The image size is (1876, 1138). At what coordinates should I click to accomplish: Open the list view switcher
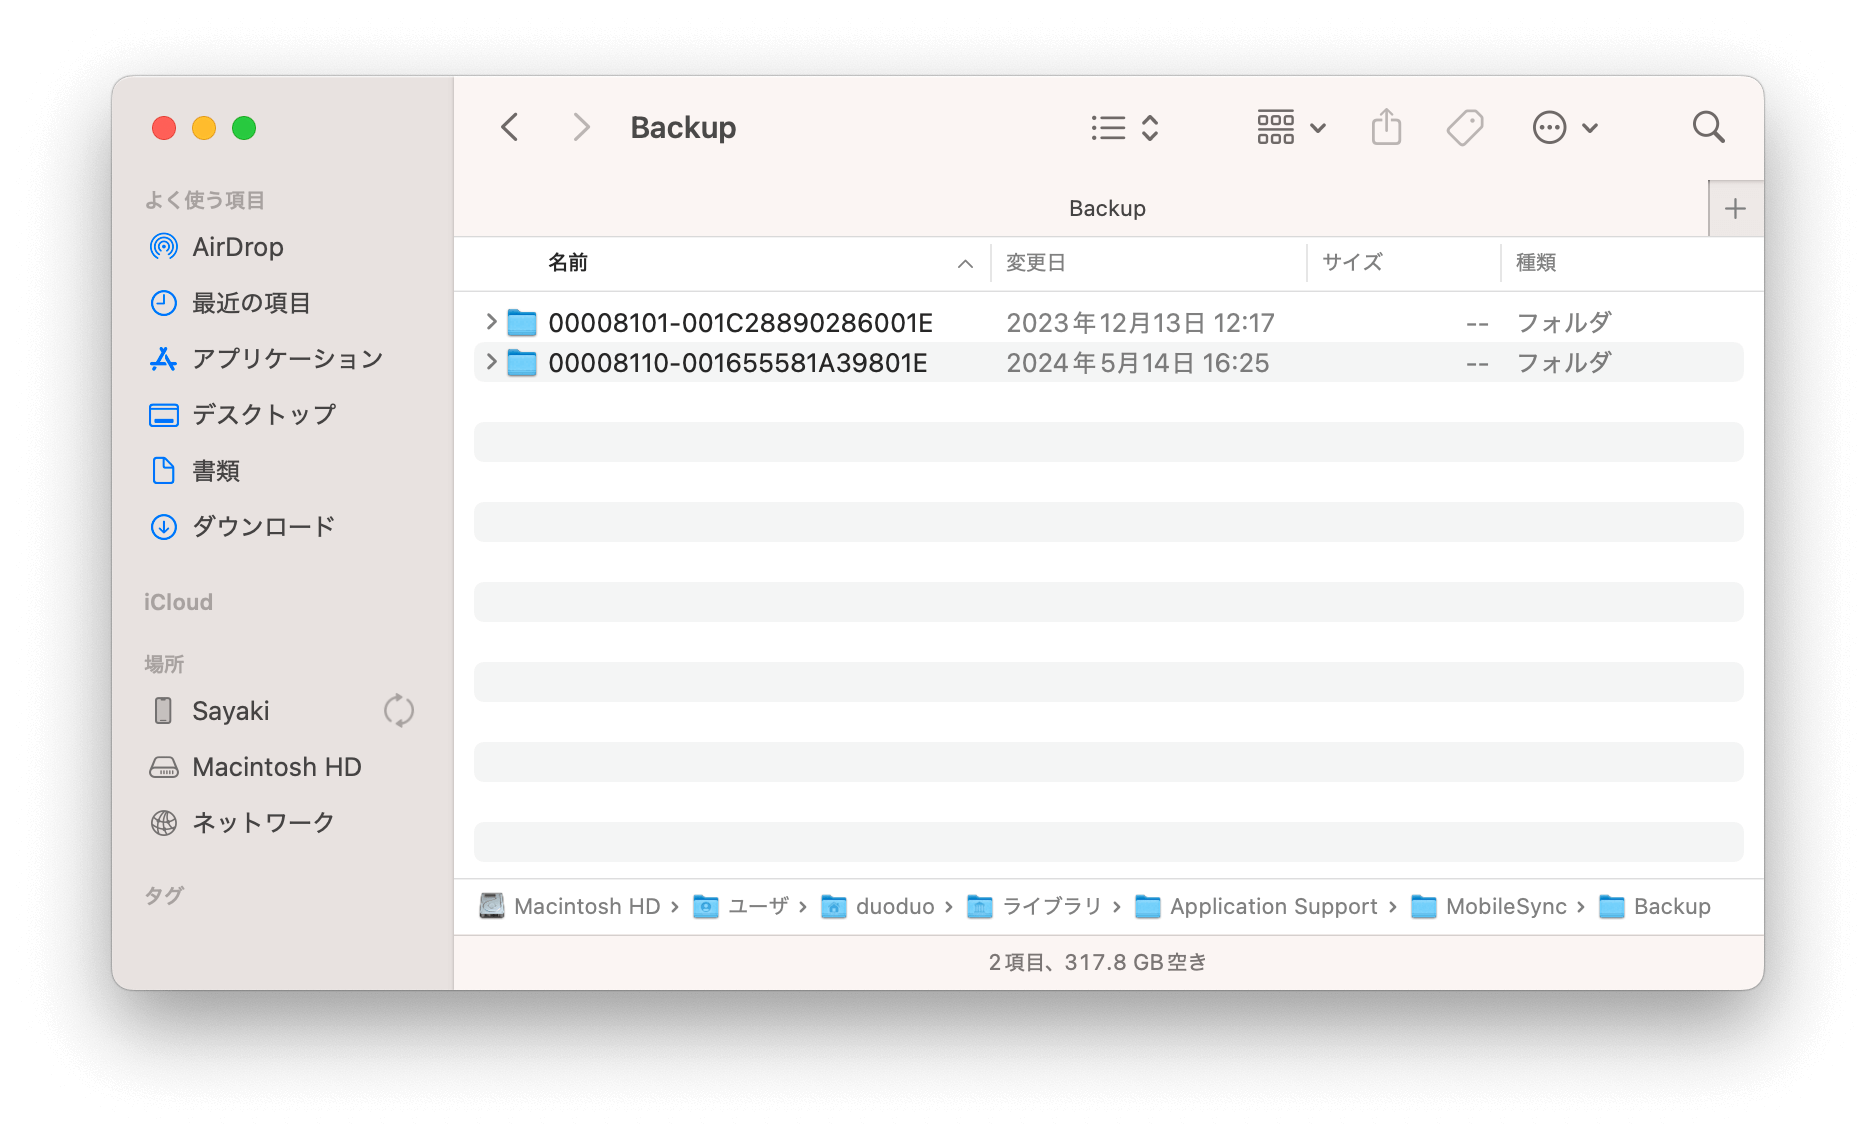point(1125,127)
